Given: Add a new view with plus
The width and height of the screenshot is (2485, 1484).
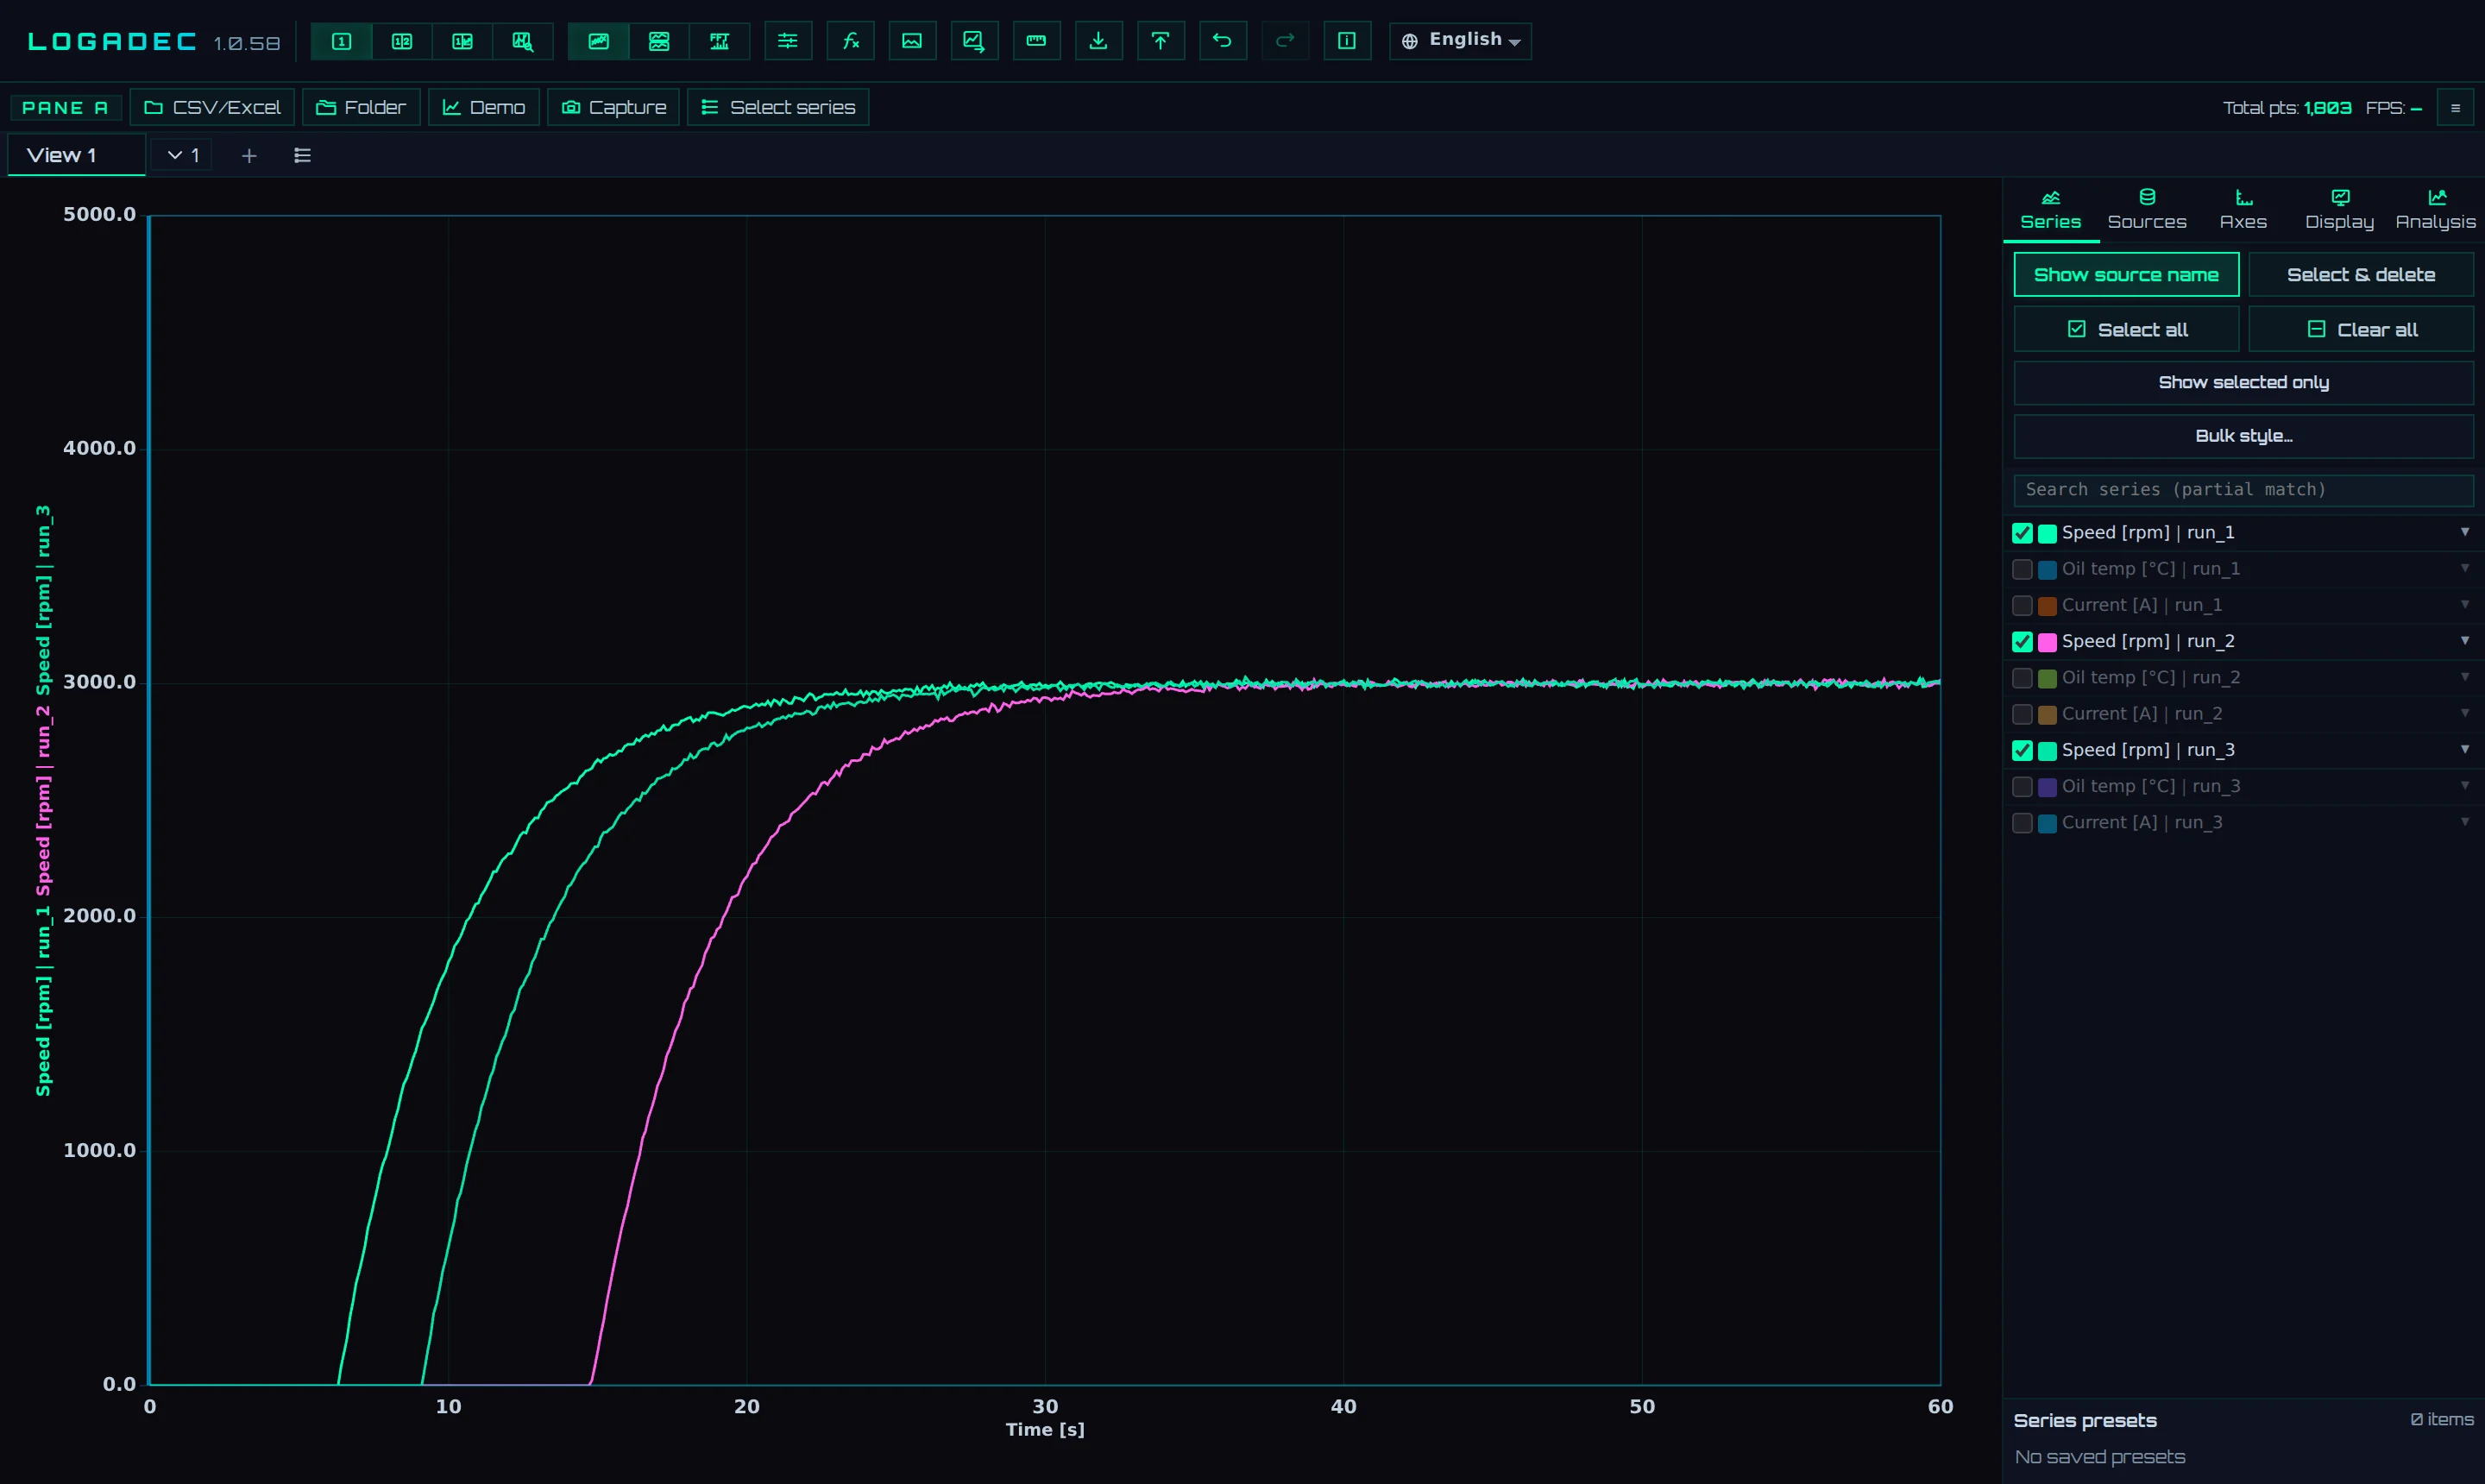Looking at the screenshot, I should click(x=249, y=156).
